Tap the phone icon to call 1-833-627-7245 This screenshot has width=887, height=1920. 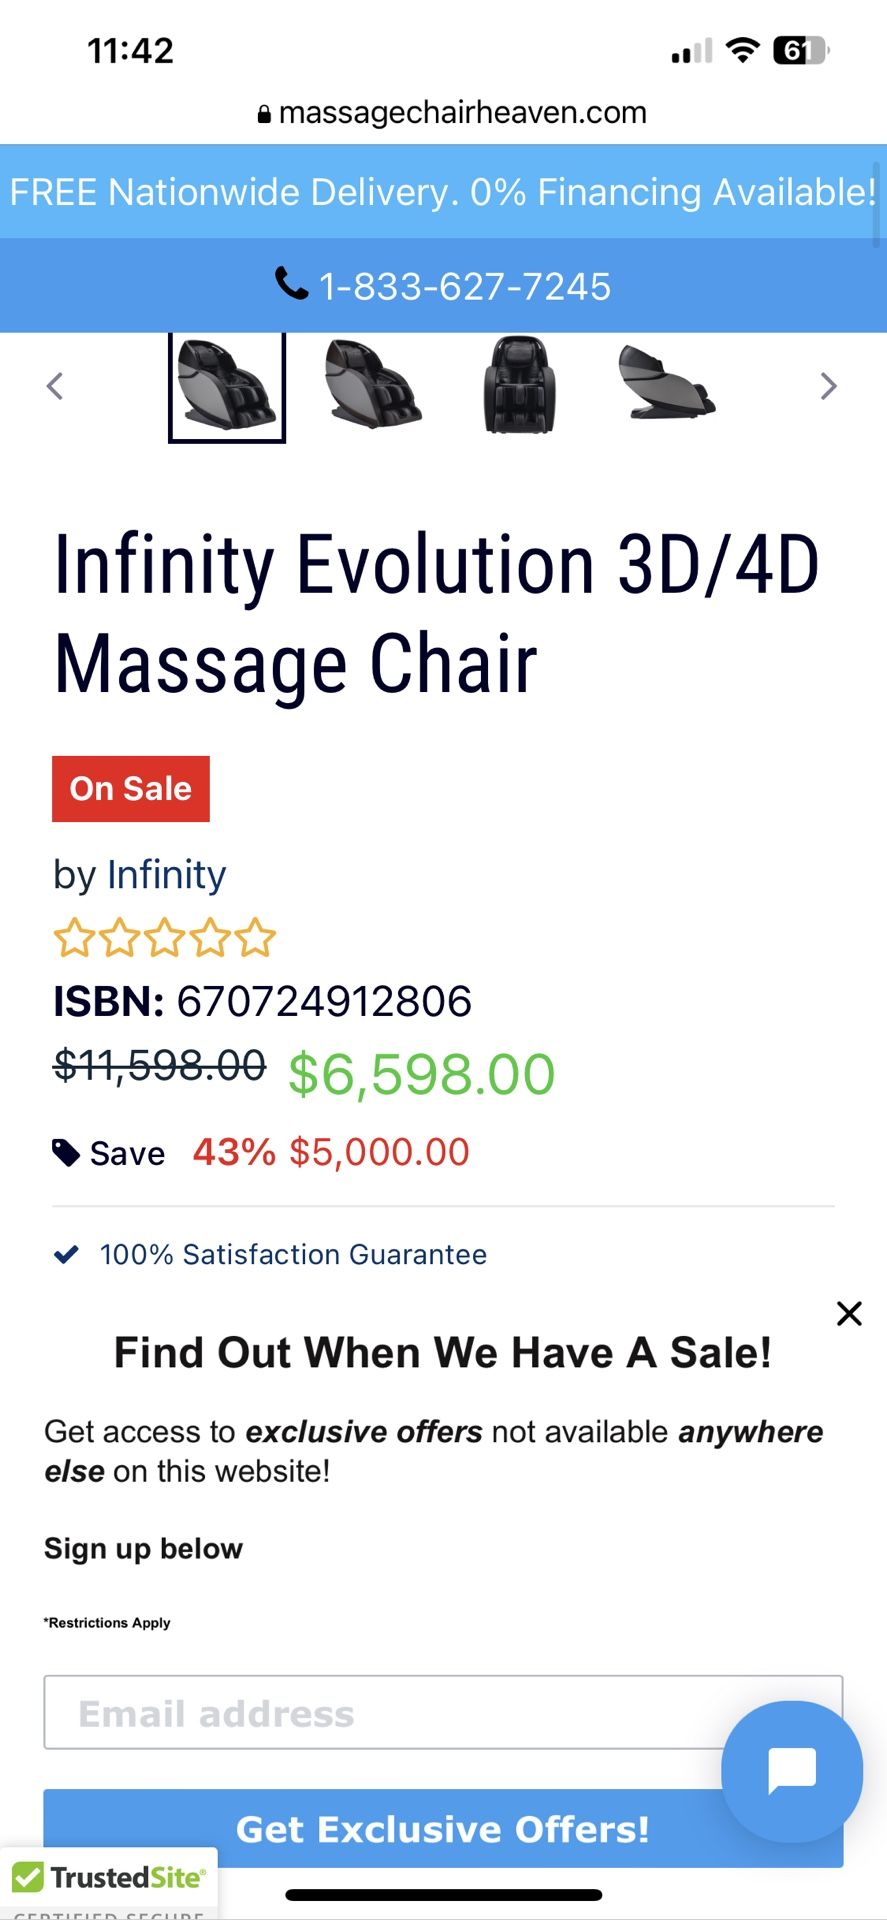coord(291,285)
